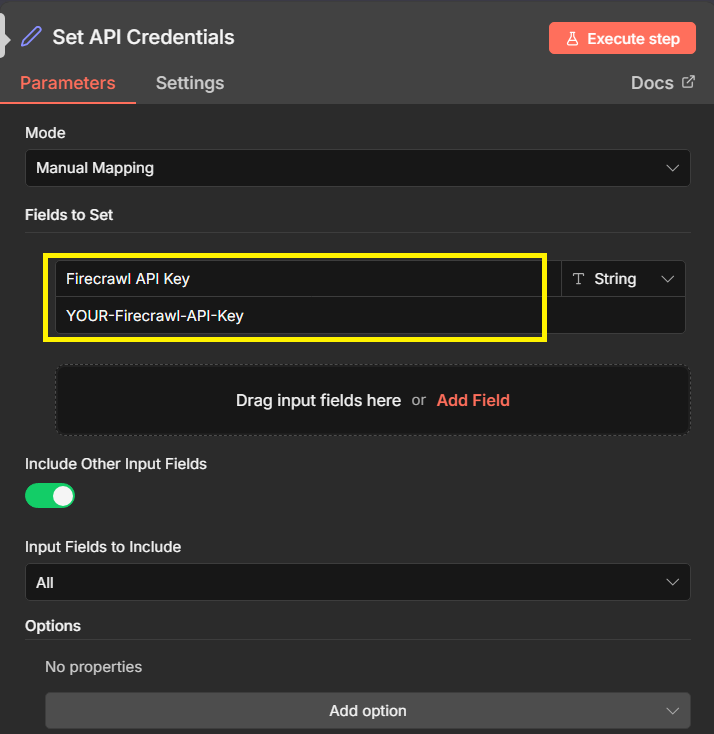The image size is (714, 734).
Task: Click the pencil icon beside the node title
Action: [x=32, y=38]
